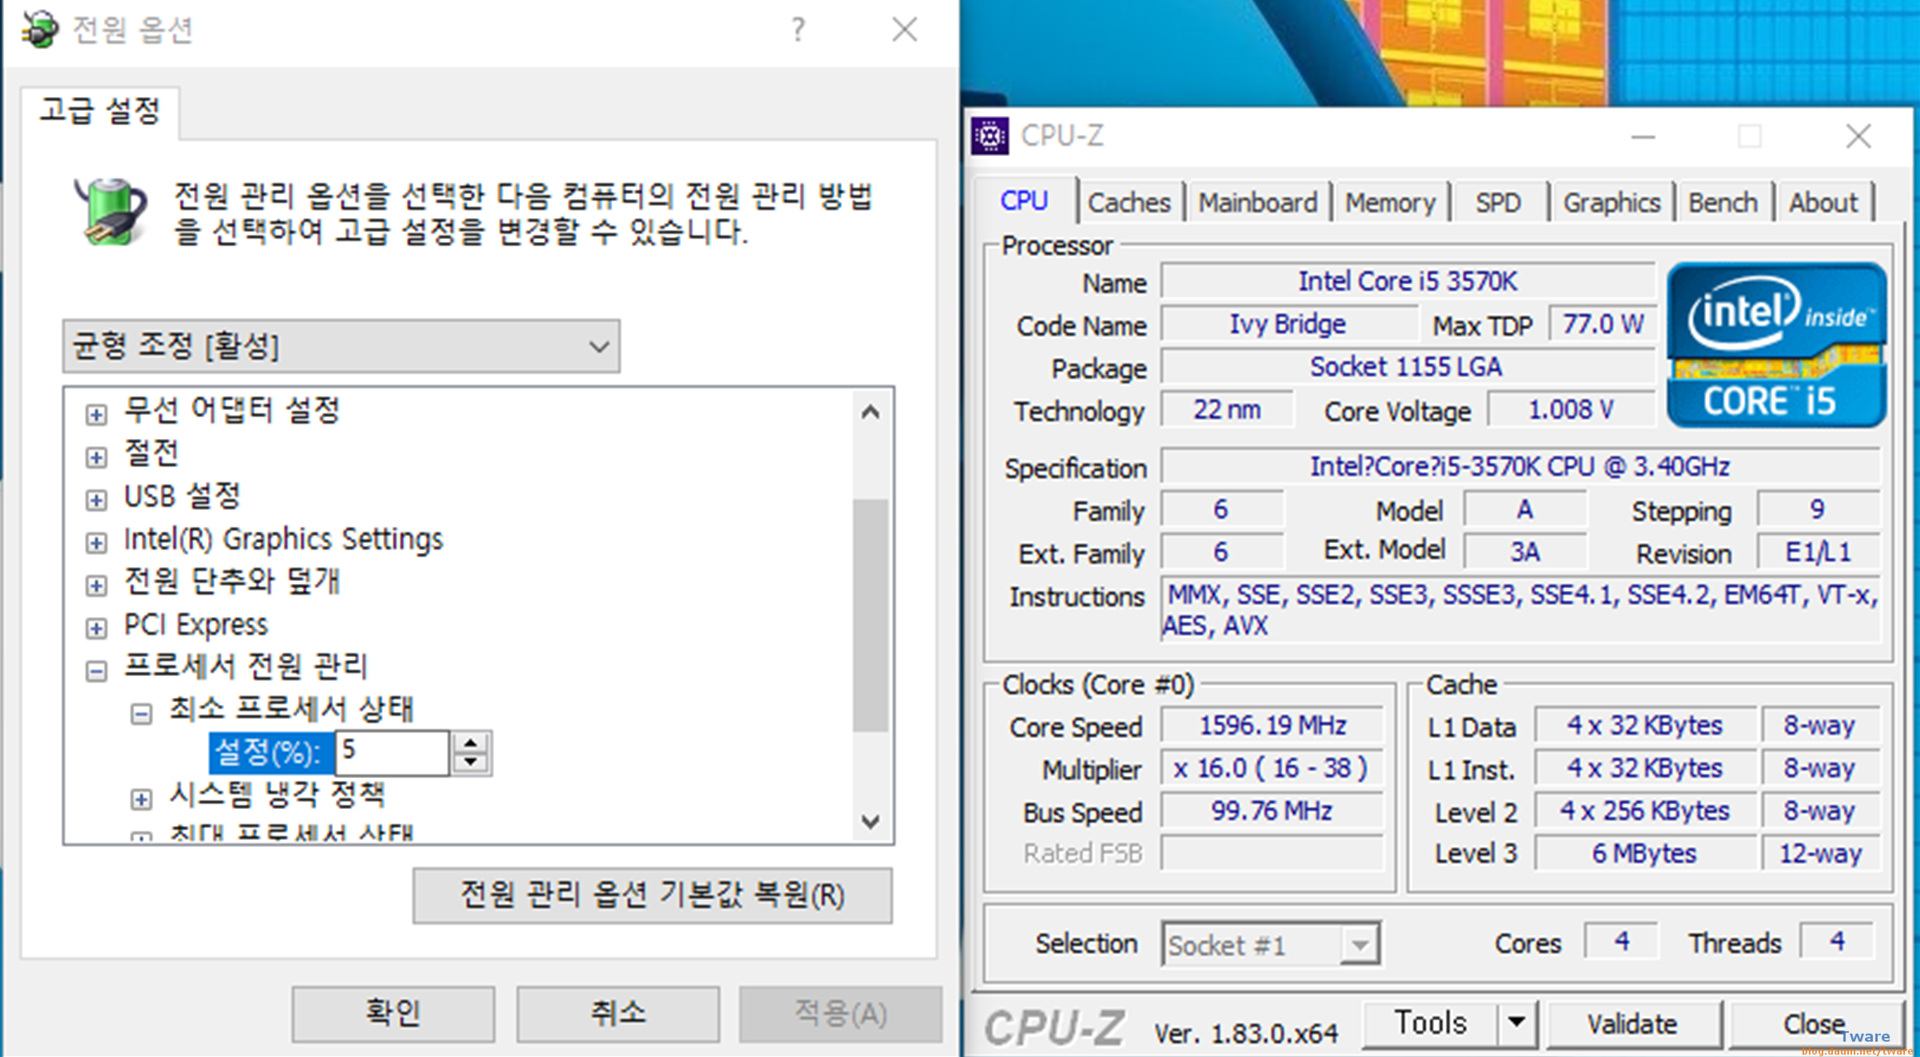Click the green battery plug image
Screen dimensions: 1920x1057
pyautogui.click(x=111, y=211)
